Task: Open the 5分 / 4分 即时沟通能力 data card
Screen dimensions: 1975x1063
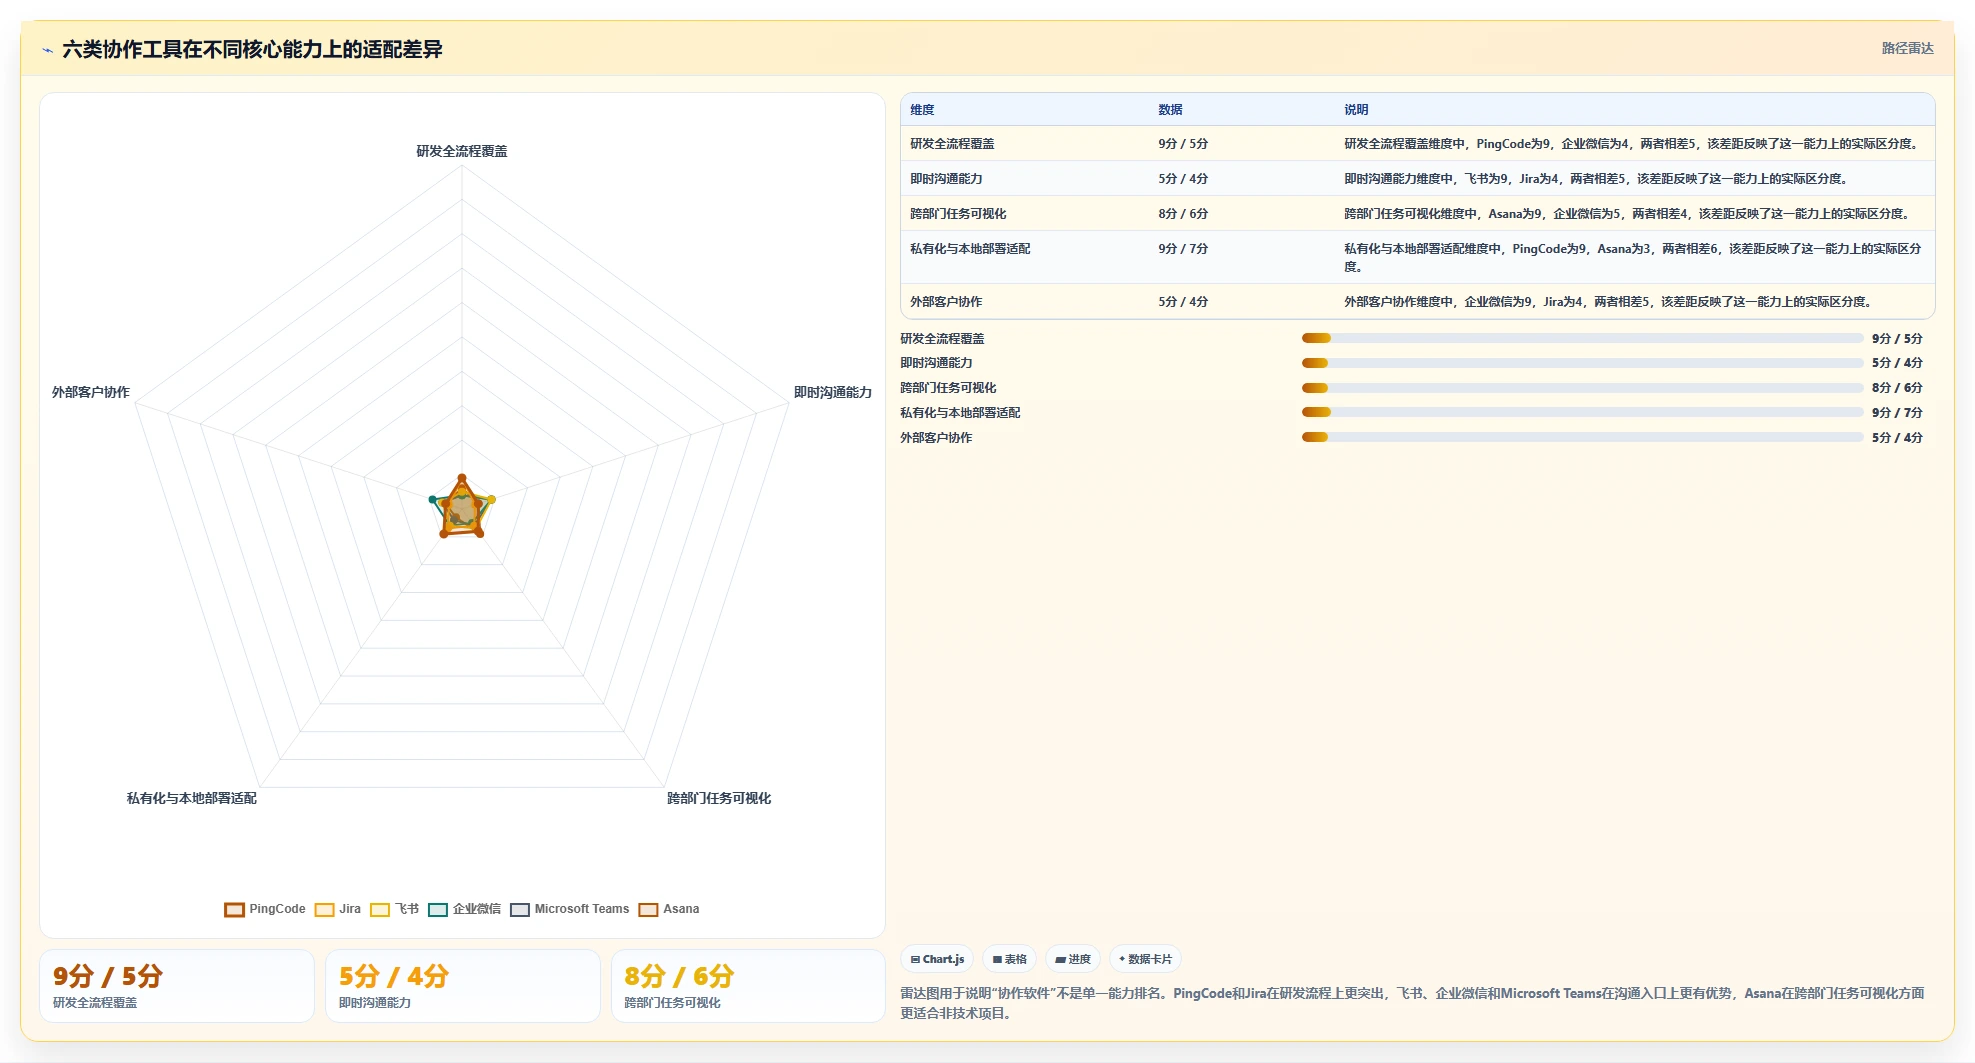Action: 463,986
